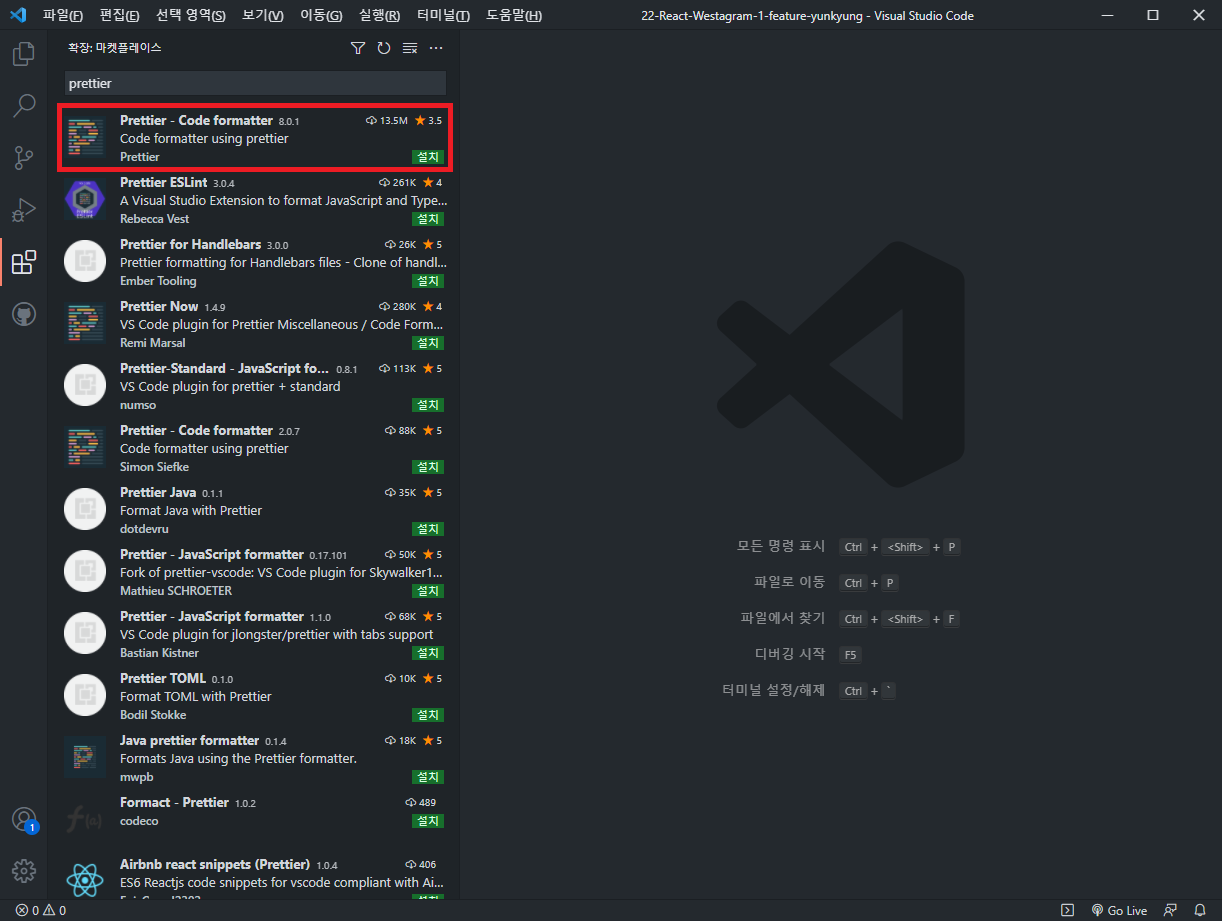Click publisher name Remi Marsal
Viewport: 1222px width, 921px height.
[152, 343]
